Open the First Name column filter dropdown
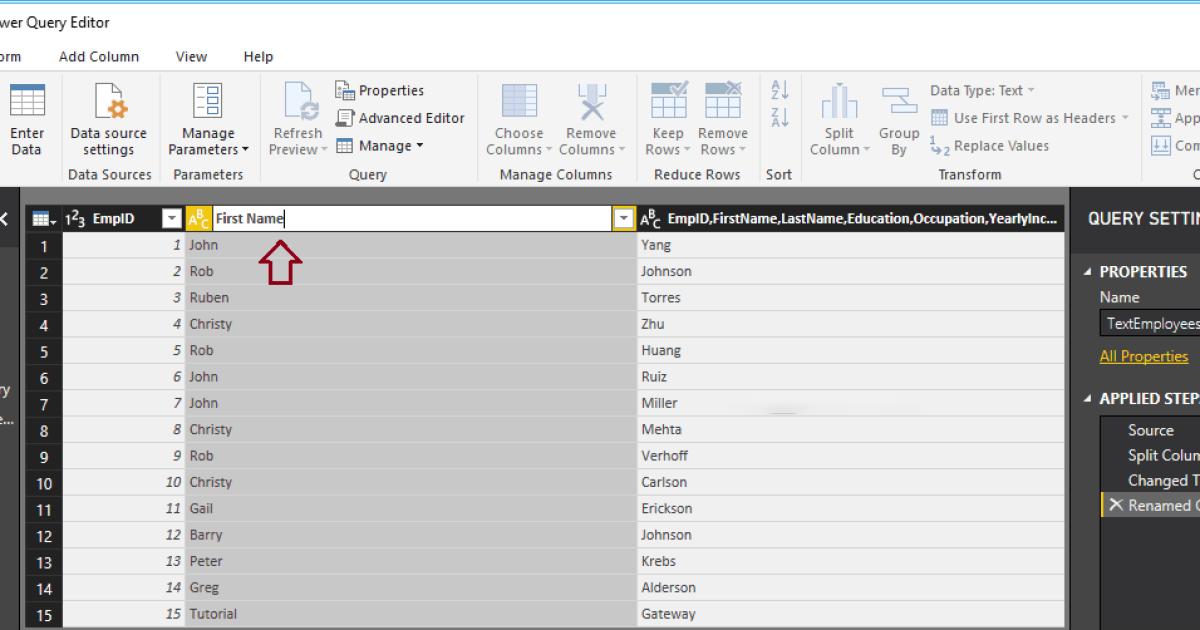 coord(624,219)
